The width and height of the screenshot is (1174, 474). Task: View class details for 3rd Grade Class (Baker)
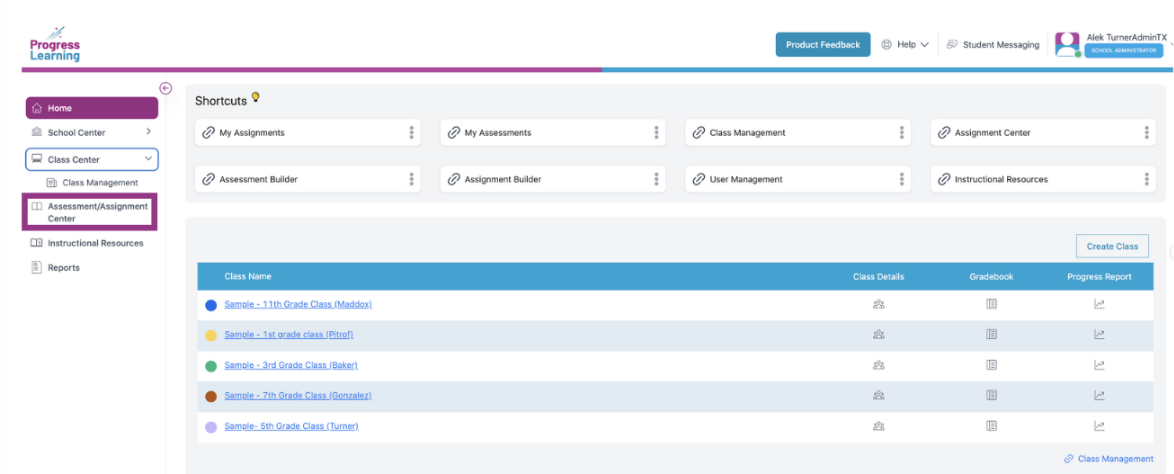878,365
